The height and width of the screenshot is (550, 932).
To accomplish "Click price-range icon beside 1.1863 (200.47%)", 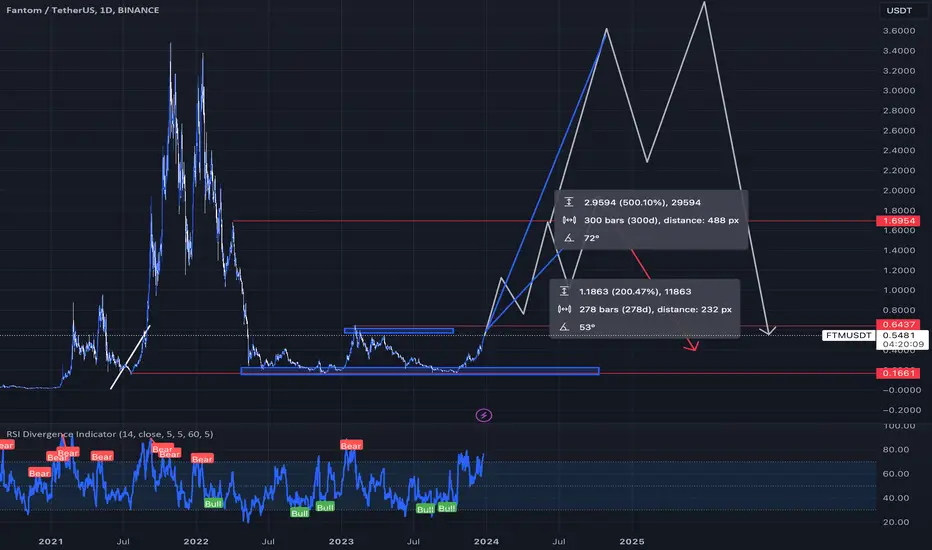I will click(x=564, y=291).
